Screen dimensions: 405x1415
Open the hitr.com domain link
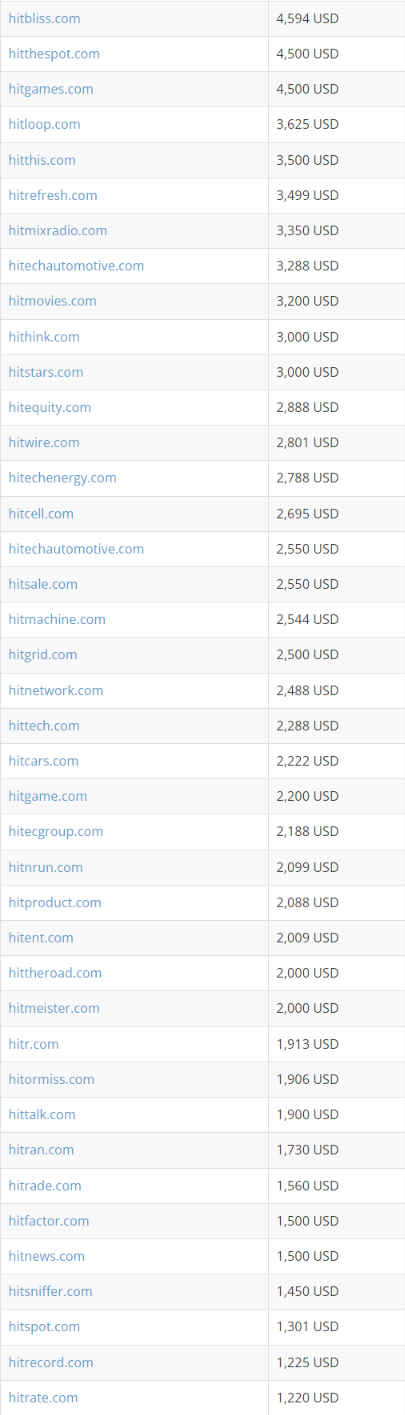[x=34, y=1044]
